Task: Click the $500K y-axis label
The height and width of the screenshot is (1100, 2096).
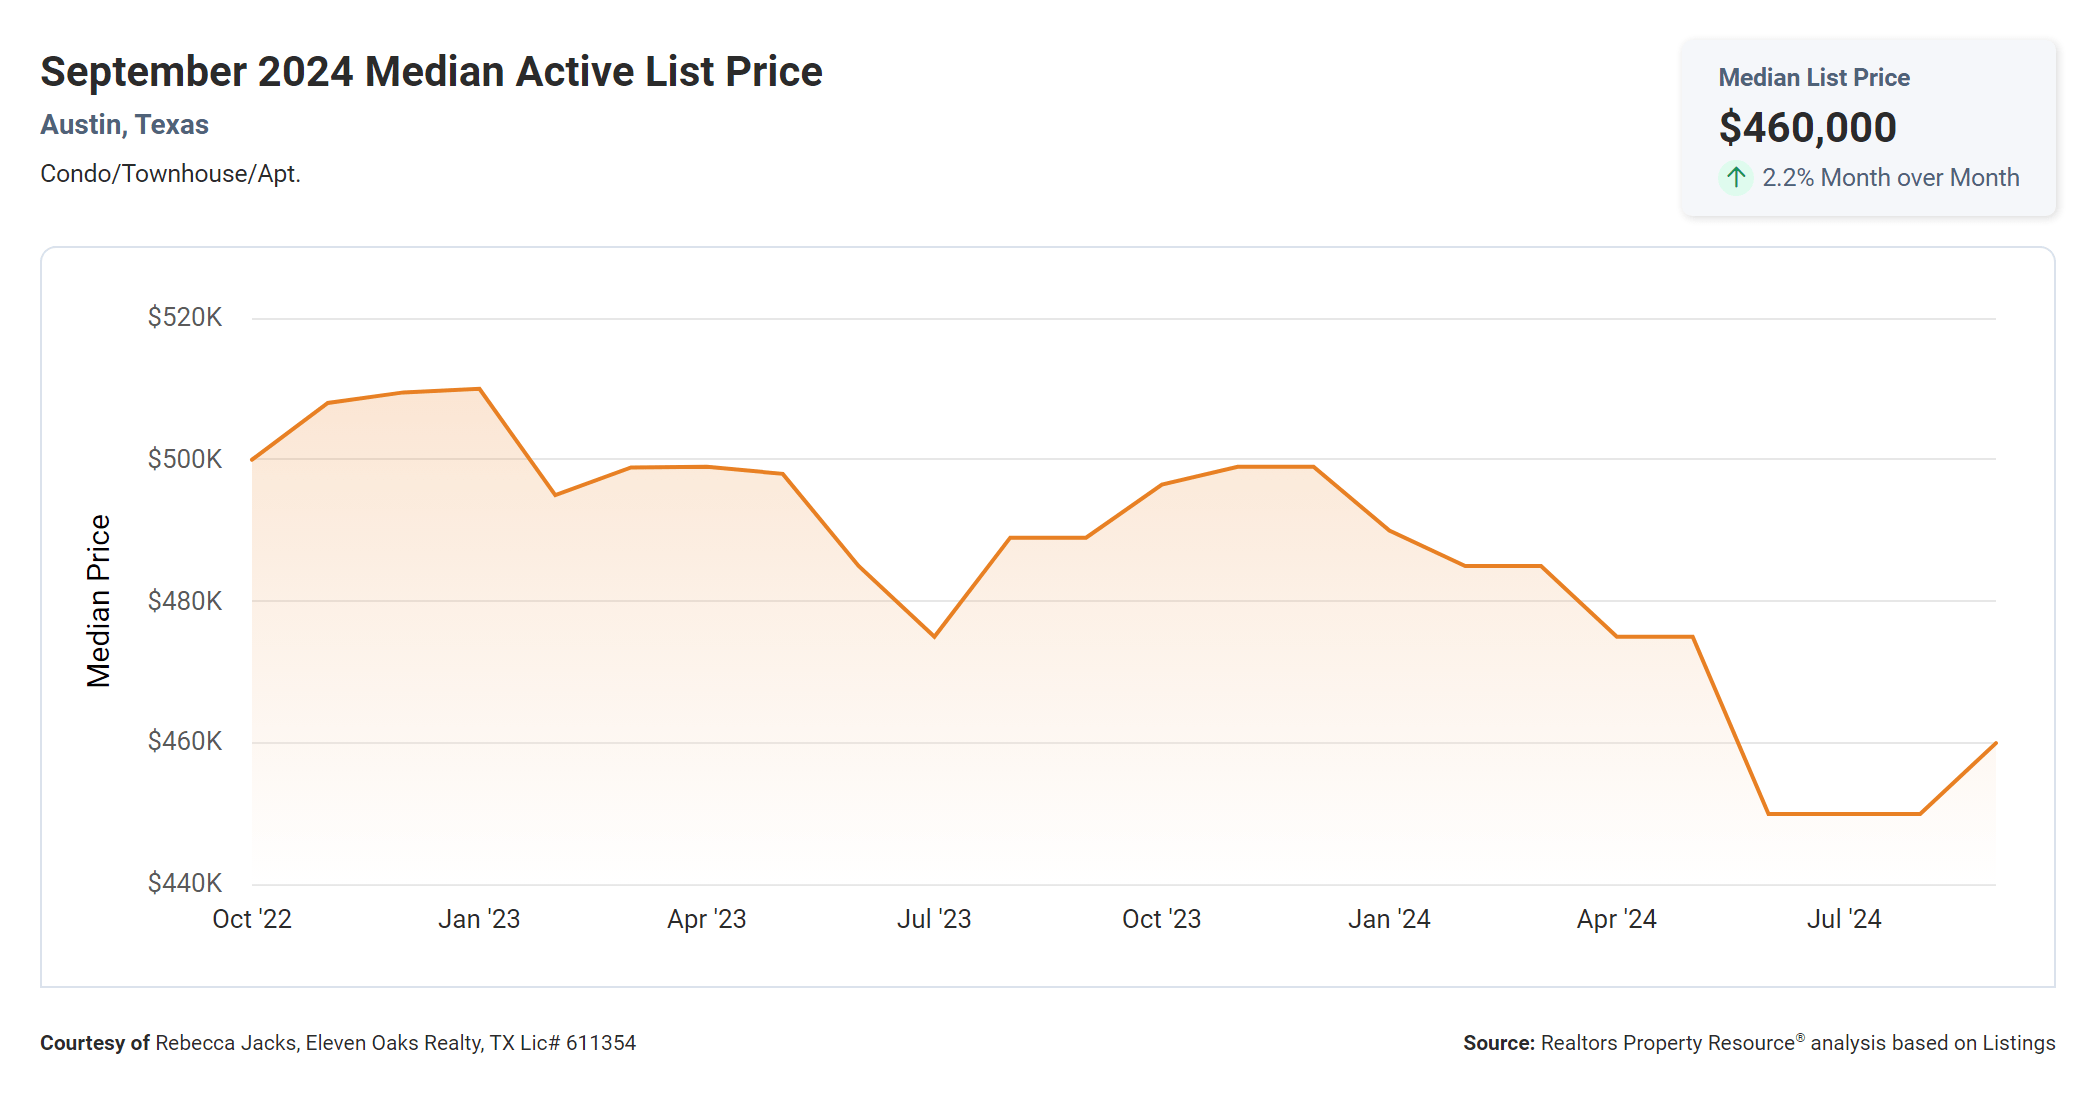Action: click(x=185, y=459)
